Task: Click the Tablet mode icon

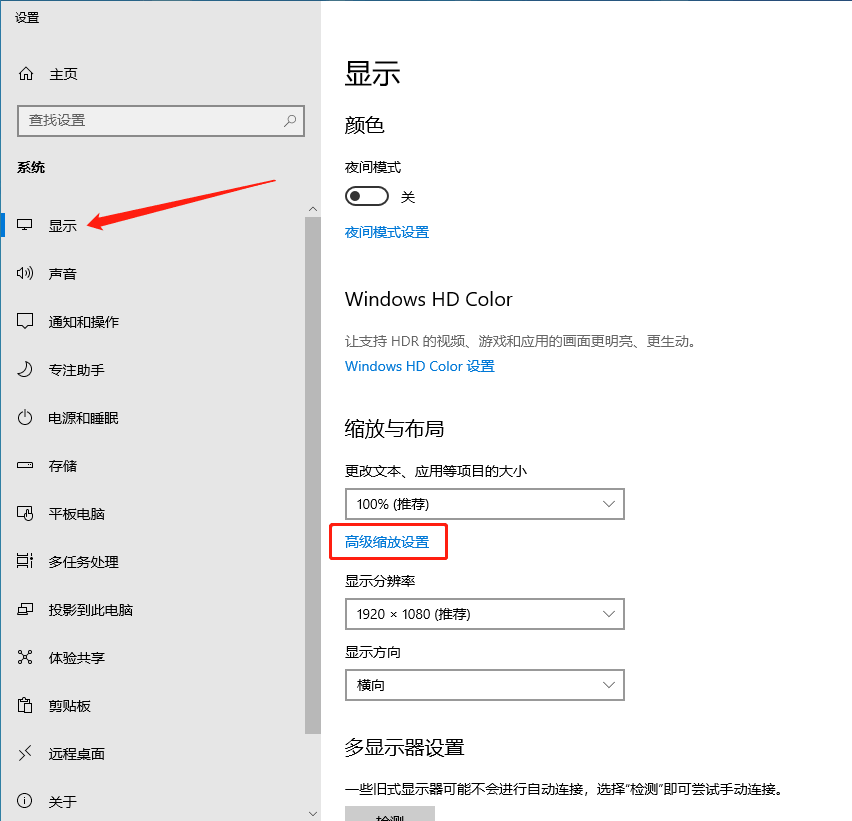Action: coord(26,514)
